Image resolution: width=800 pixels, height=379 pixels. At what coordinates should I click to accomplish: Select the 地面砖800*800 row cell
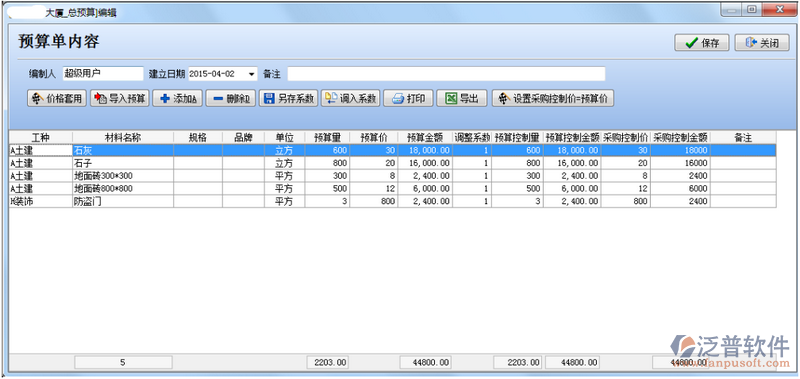pyautogui.click(x=123, y=188)
